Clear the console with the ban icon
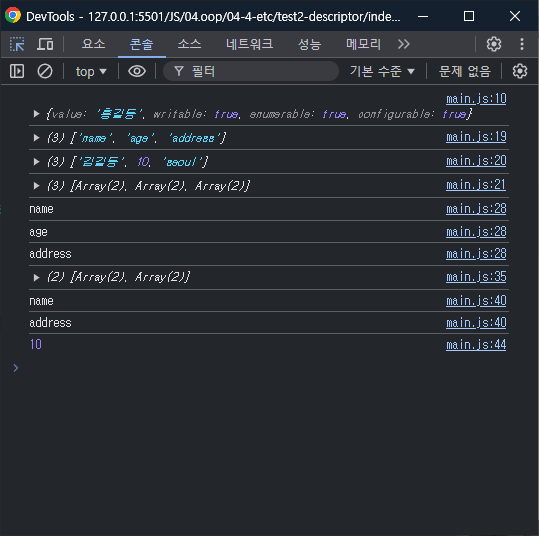Screen dimensions: 539x536 45,72
